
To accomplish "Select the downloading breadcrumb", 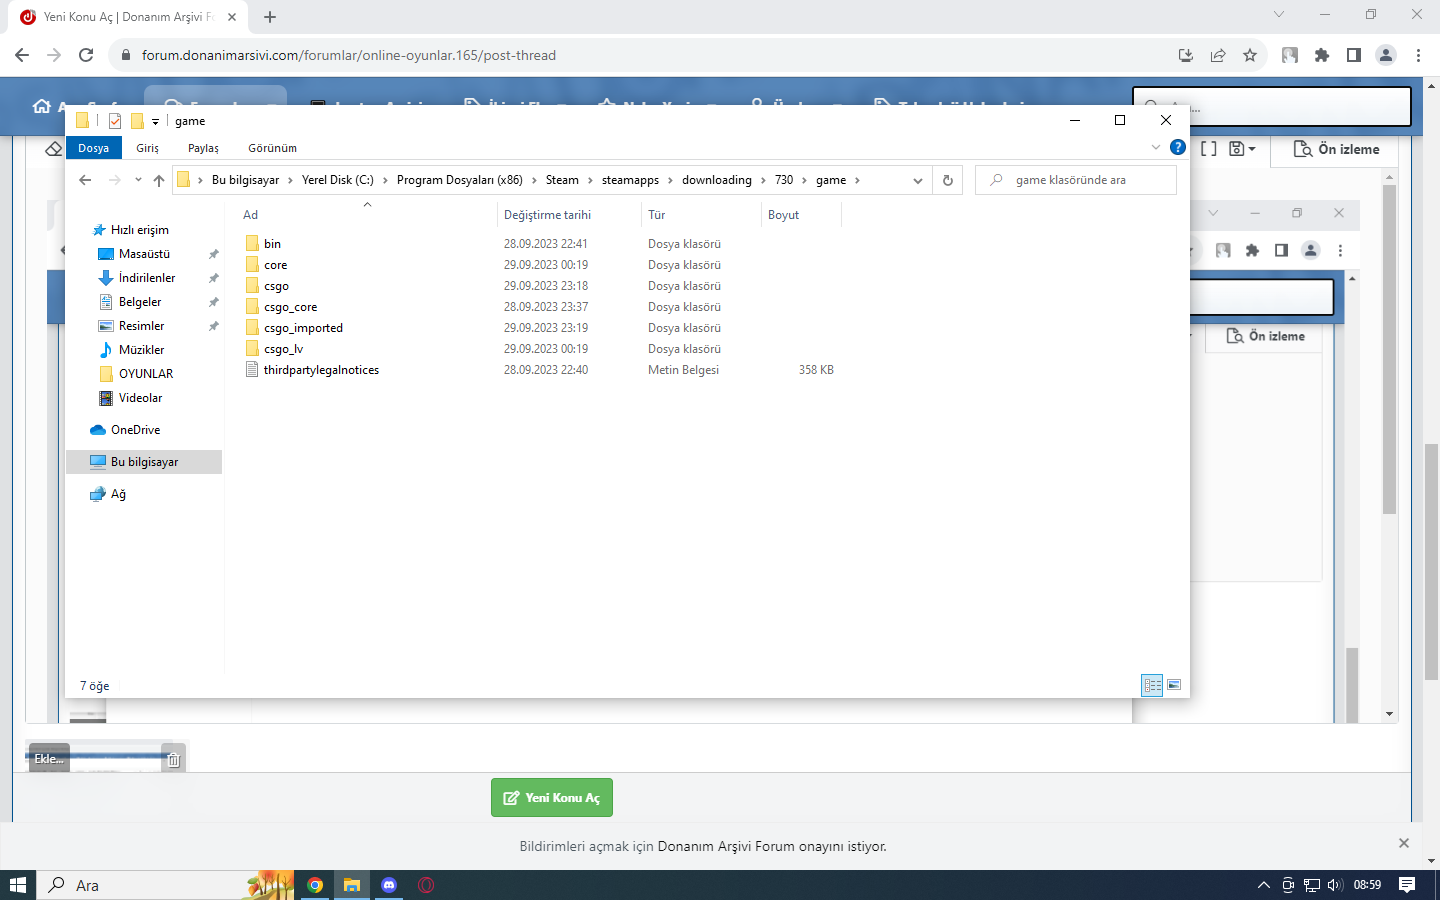I will [717, 180].
